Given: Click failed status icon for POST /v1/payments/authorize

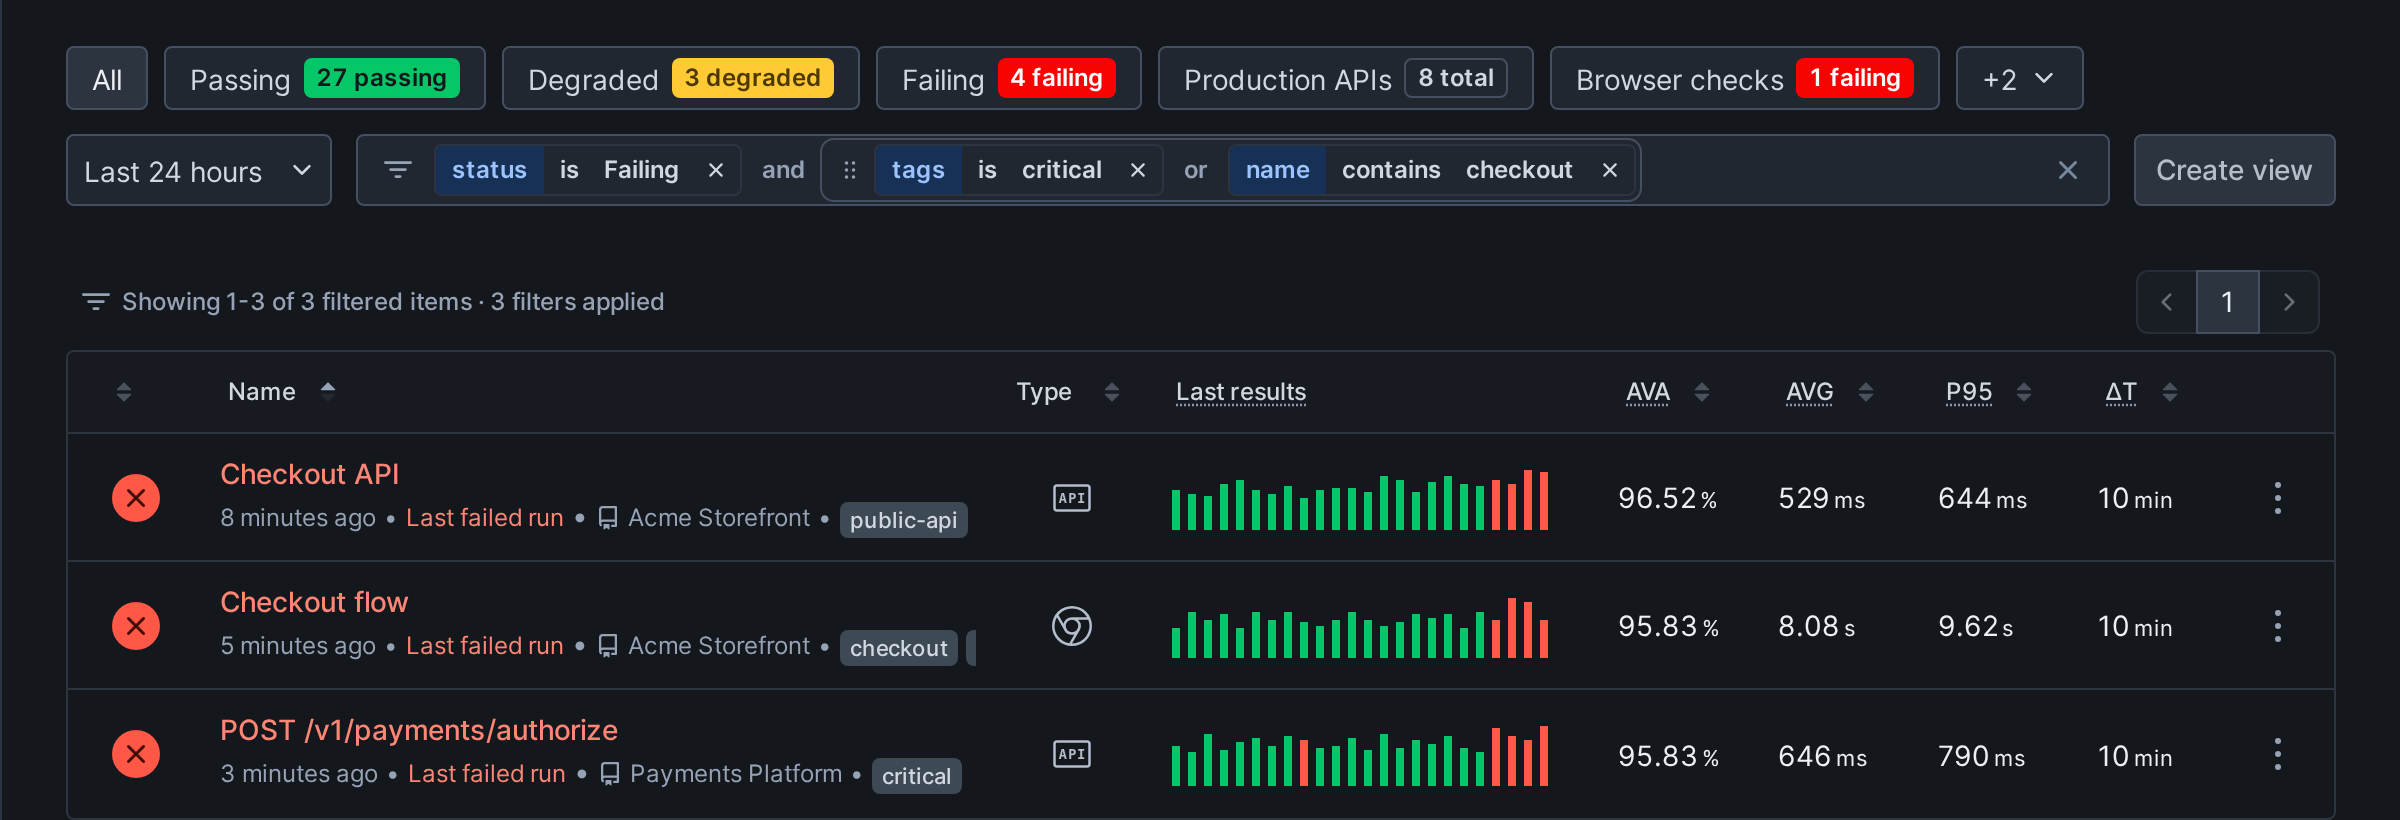Looking at the screenshot, I should pos(136,754).
